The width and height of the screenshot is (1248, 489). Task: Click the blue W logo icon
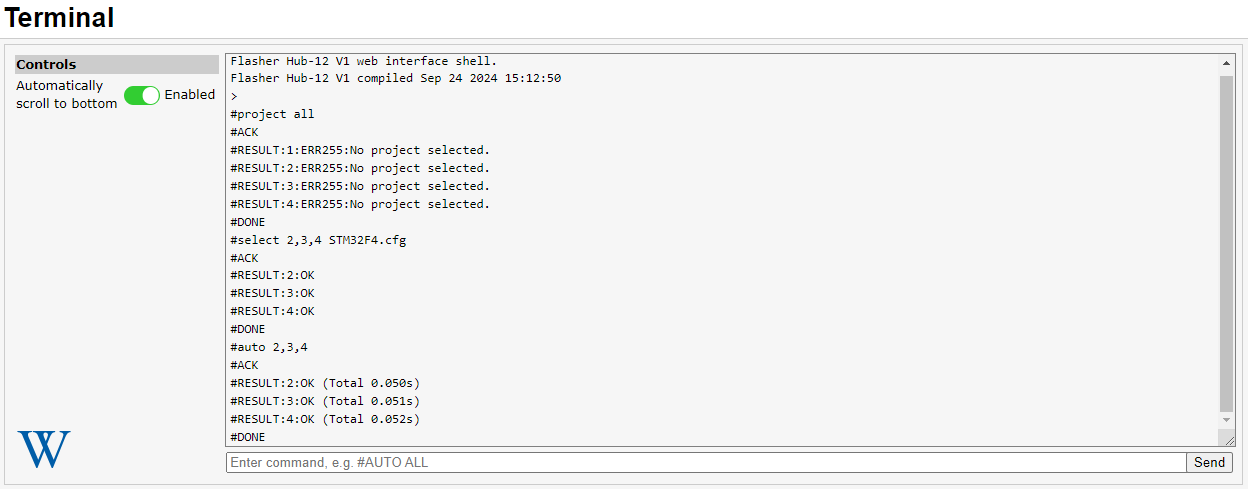pos(44,449)
